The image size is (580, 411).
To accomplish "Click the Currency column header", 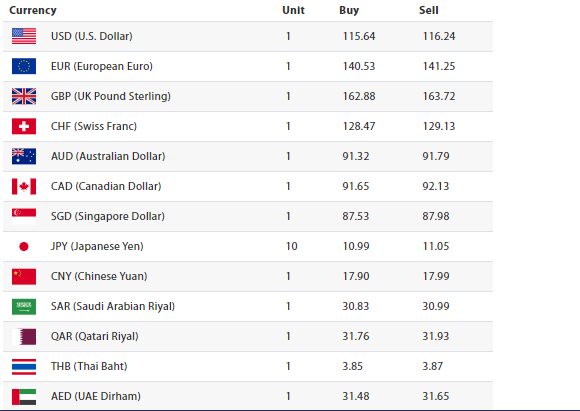I will coord(33,10).
